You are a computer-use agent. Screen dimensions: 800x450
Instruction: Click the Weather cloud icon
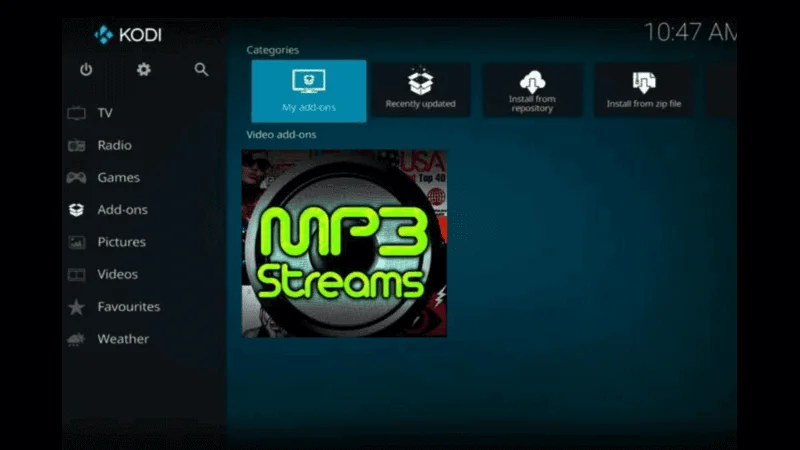(x=77, y=339)
